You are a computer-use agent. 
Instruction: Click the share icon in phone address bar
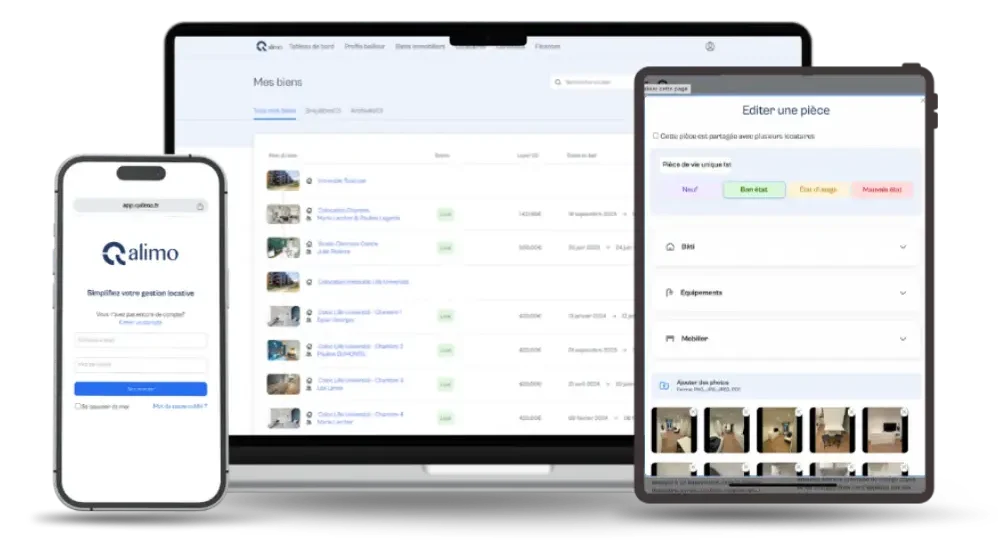(200, 206)
